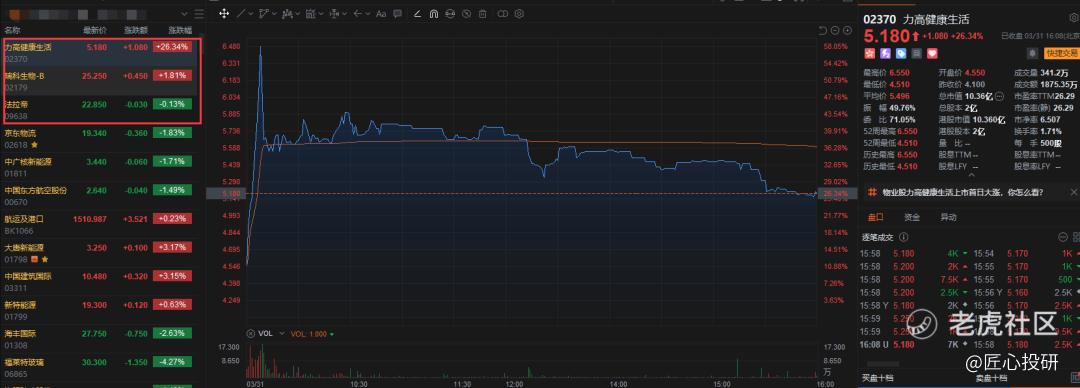Toggle the heart favorite for 02370
The image size is (1080, 388).
tap(932, 53)
